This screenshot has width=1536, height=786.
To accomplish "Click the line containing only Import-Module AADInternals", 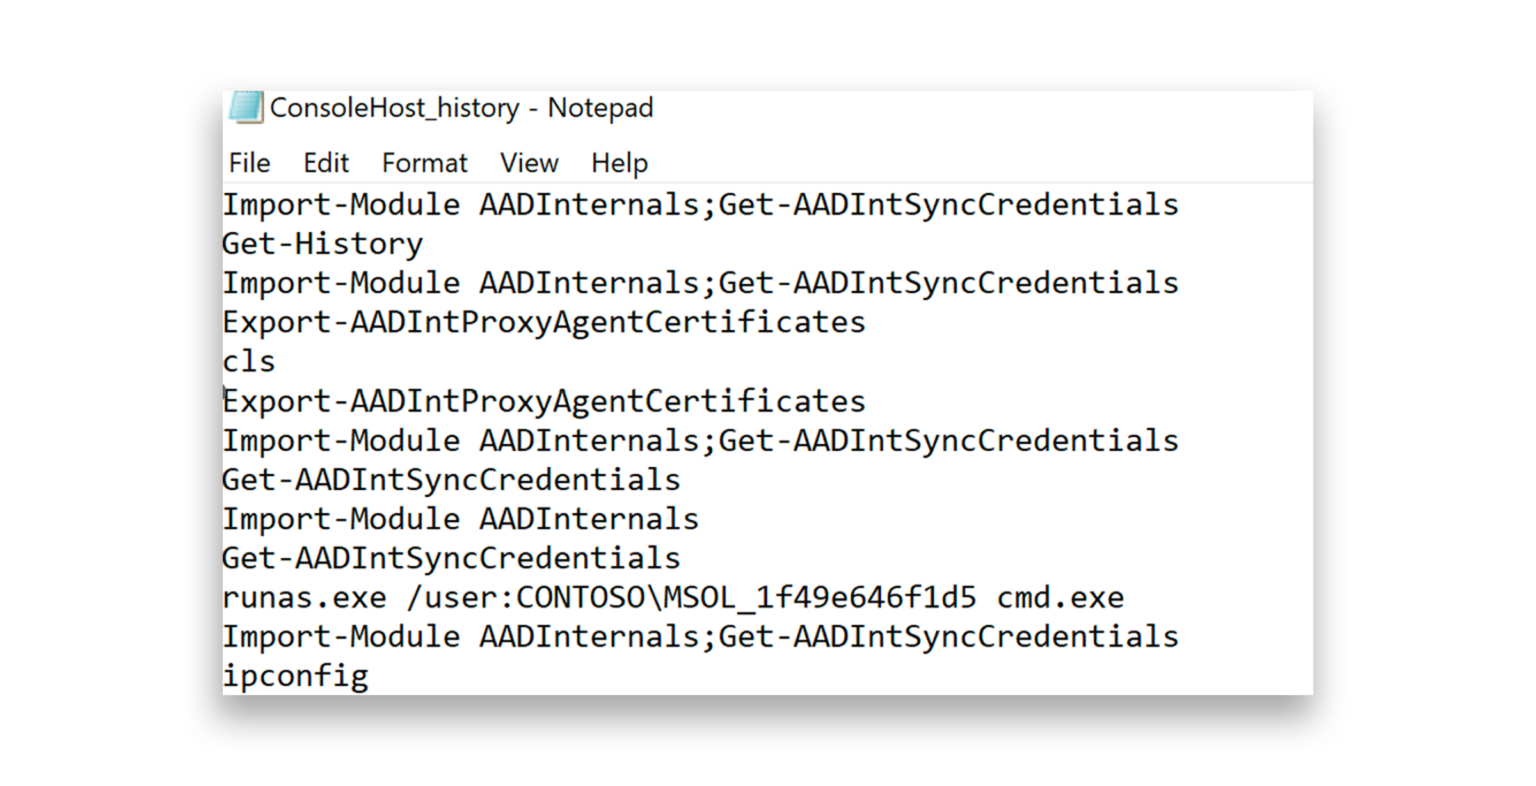I will click(x=460, y=519).
